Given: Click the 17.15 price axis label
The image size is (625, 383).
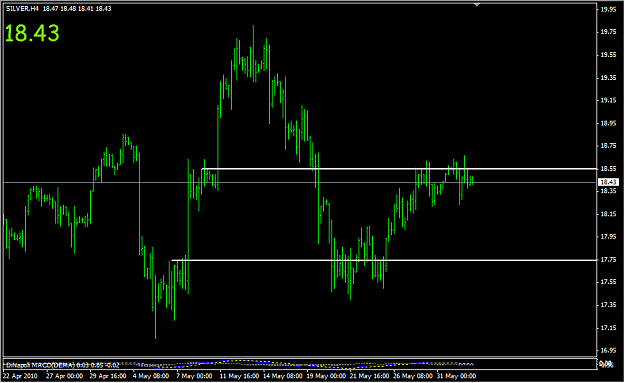Looking at the screenshot, I should [608, 328].
